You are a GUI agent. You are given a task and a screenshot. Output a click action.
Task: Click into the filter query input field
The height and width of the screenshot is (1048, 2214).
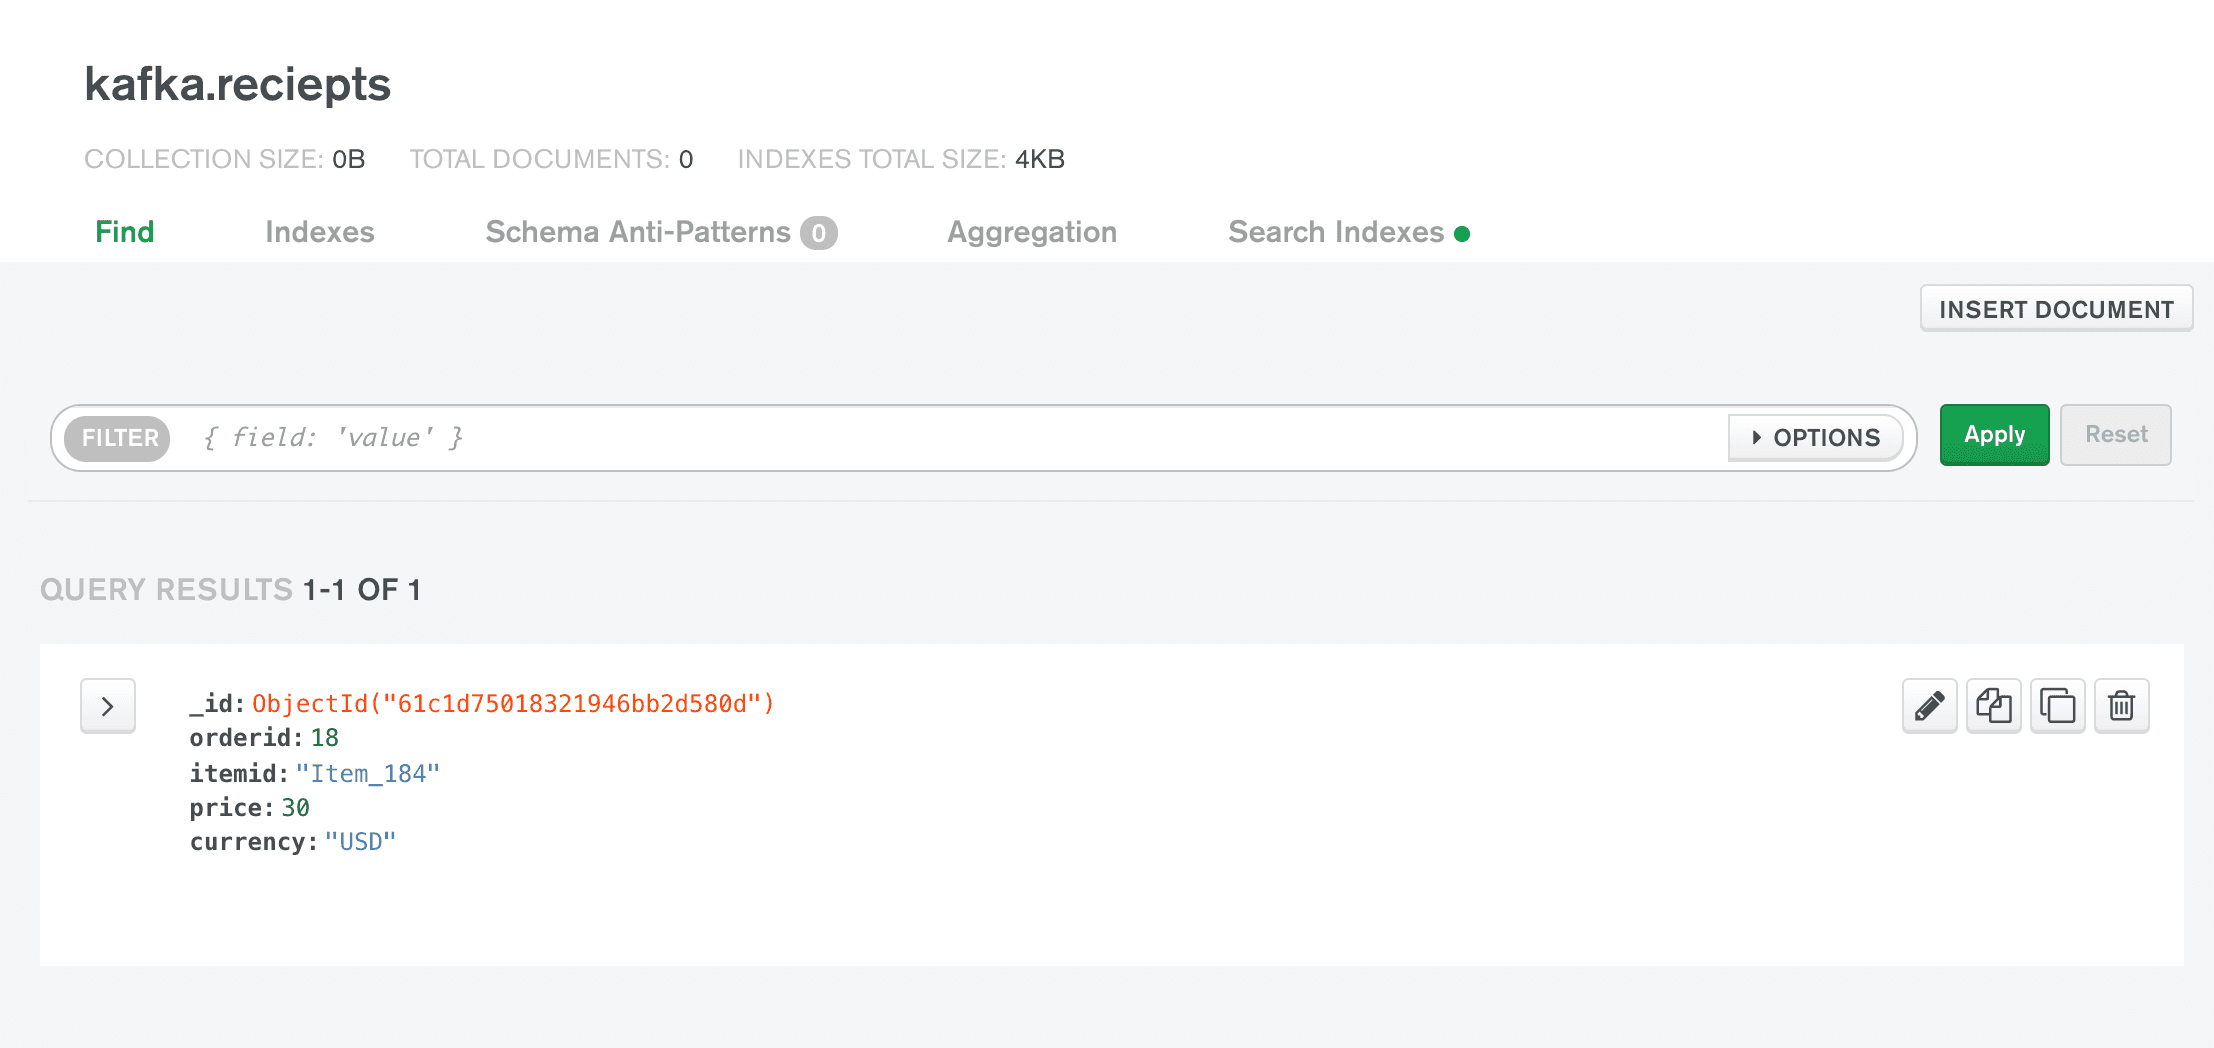pos(940,438)
